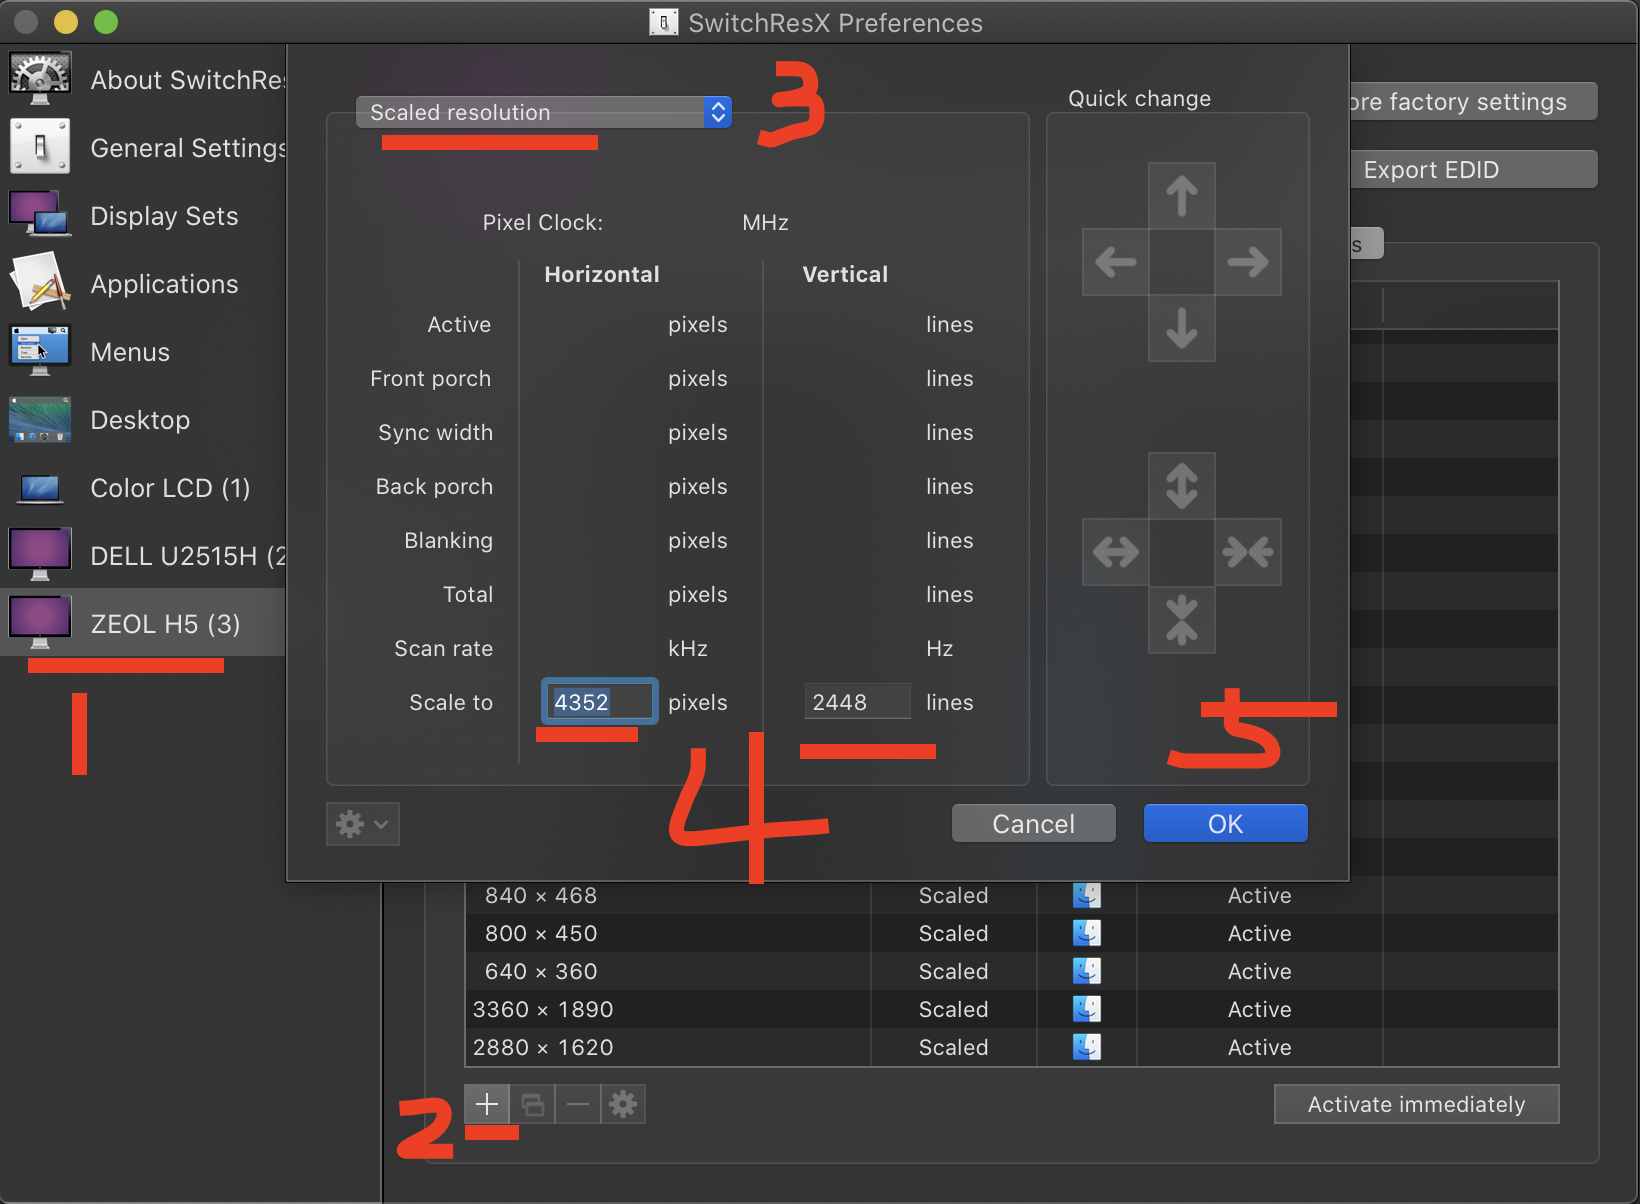The width and height of the screenshot is (1640, 1204).
Task: Click the minus button to remove resolution
Action: (578, 1104)
